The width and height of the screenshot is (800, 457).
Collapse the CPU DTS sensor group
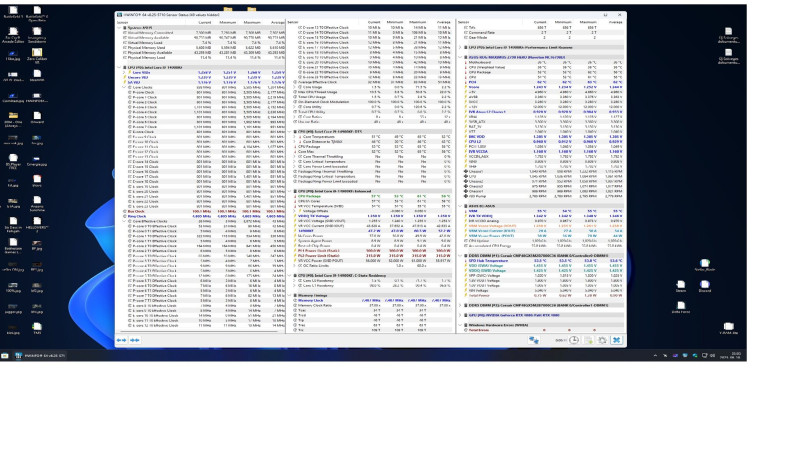pyautogui.click(x=290, y=132)
